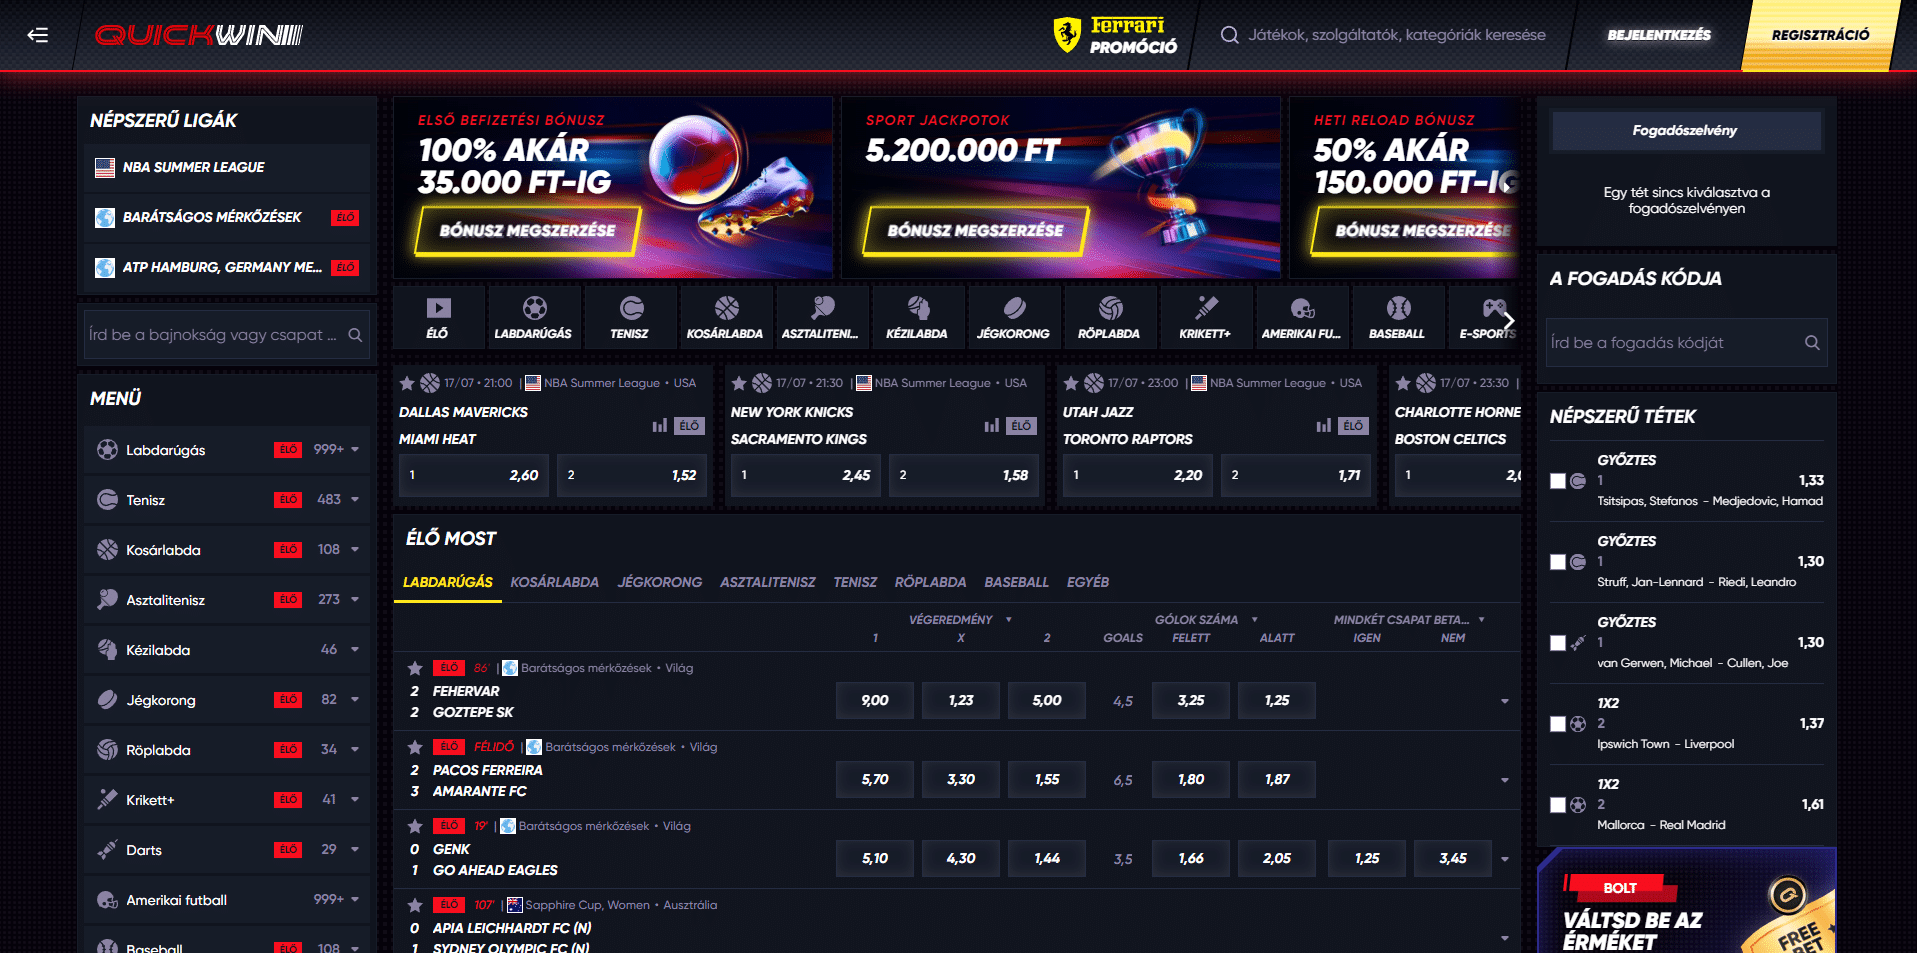Expand the Kézilabda menu entry arrow
This screenshot has height=953, width=1917.
355,650
